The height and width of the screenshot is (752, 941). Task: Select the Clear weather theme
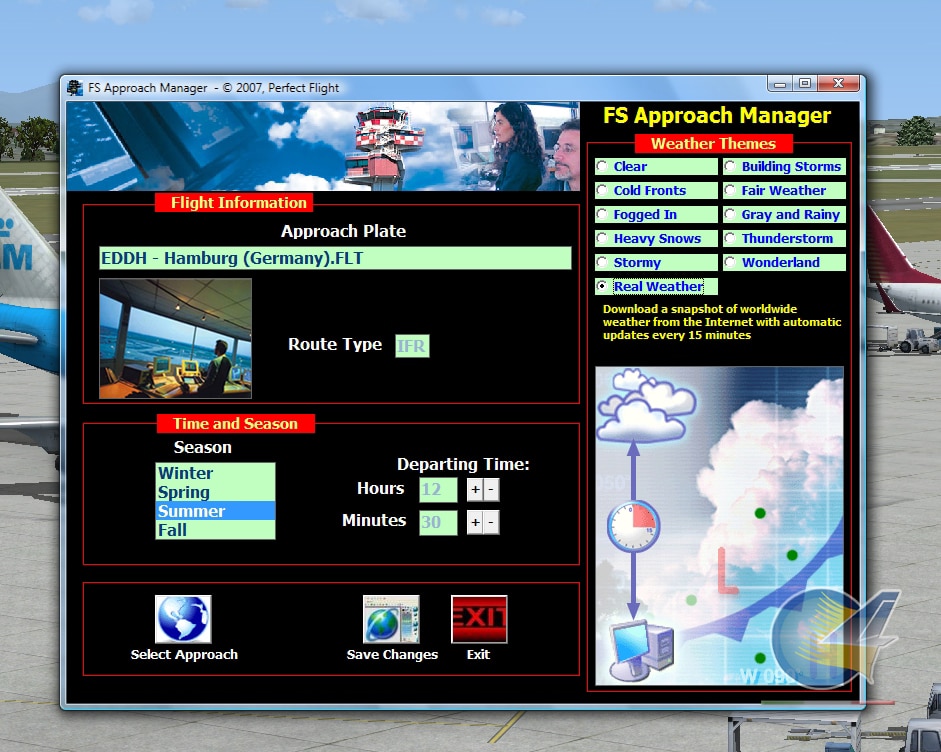click(x=603, y=167)
